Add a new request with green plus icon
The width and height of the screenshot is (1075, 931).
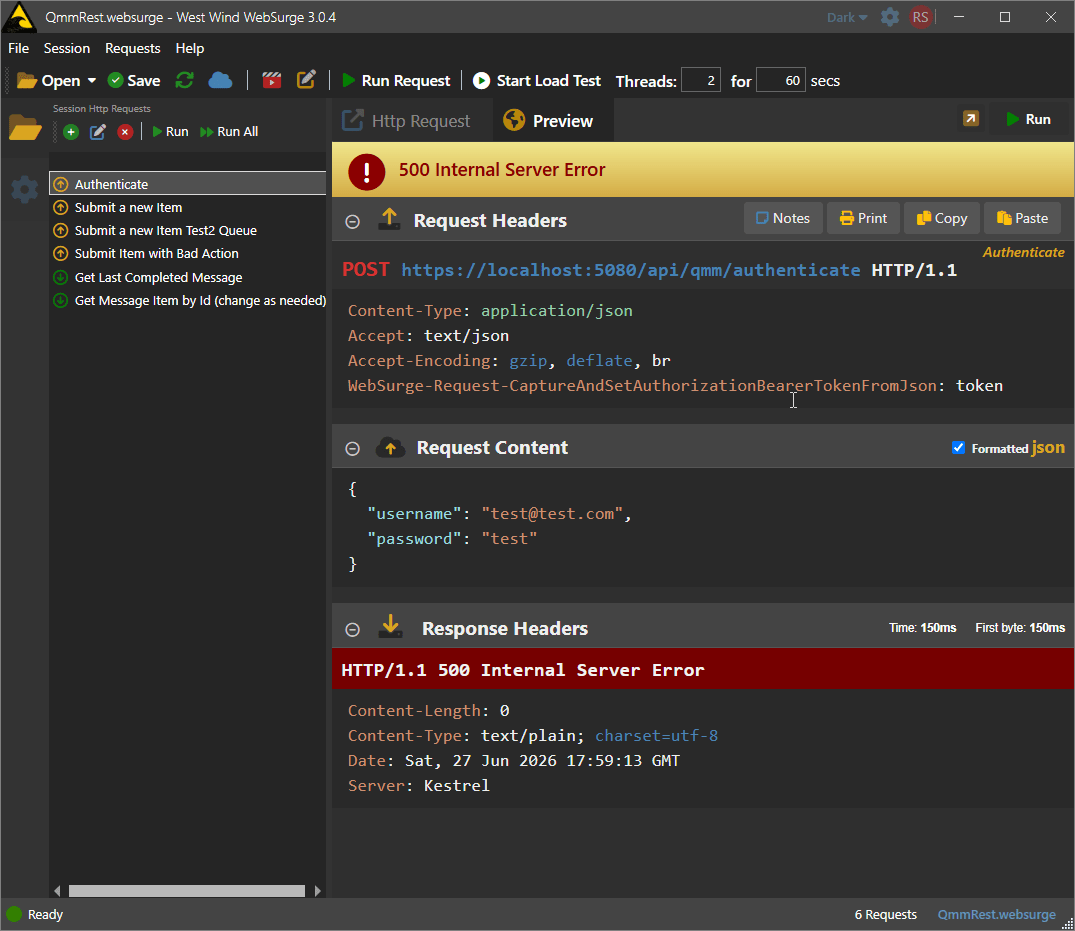(x=71, y=132)
